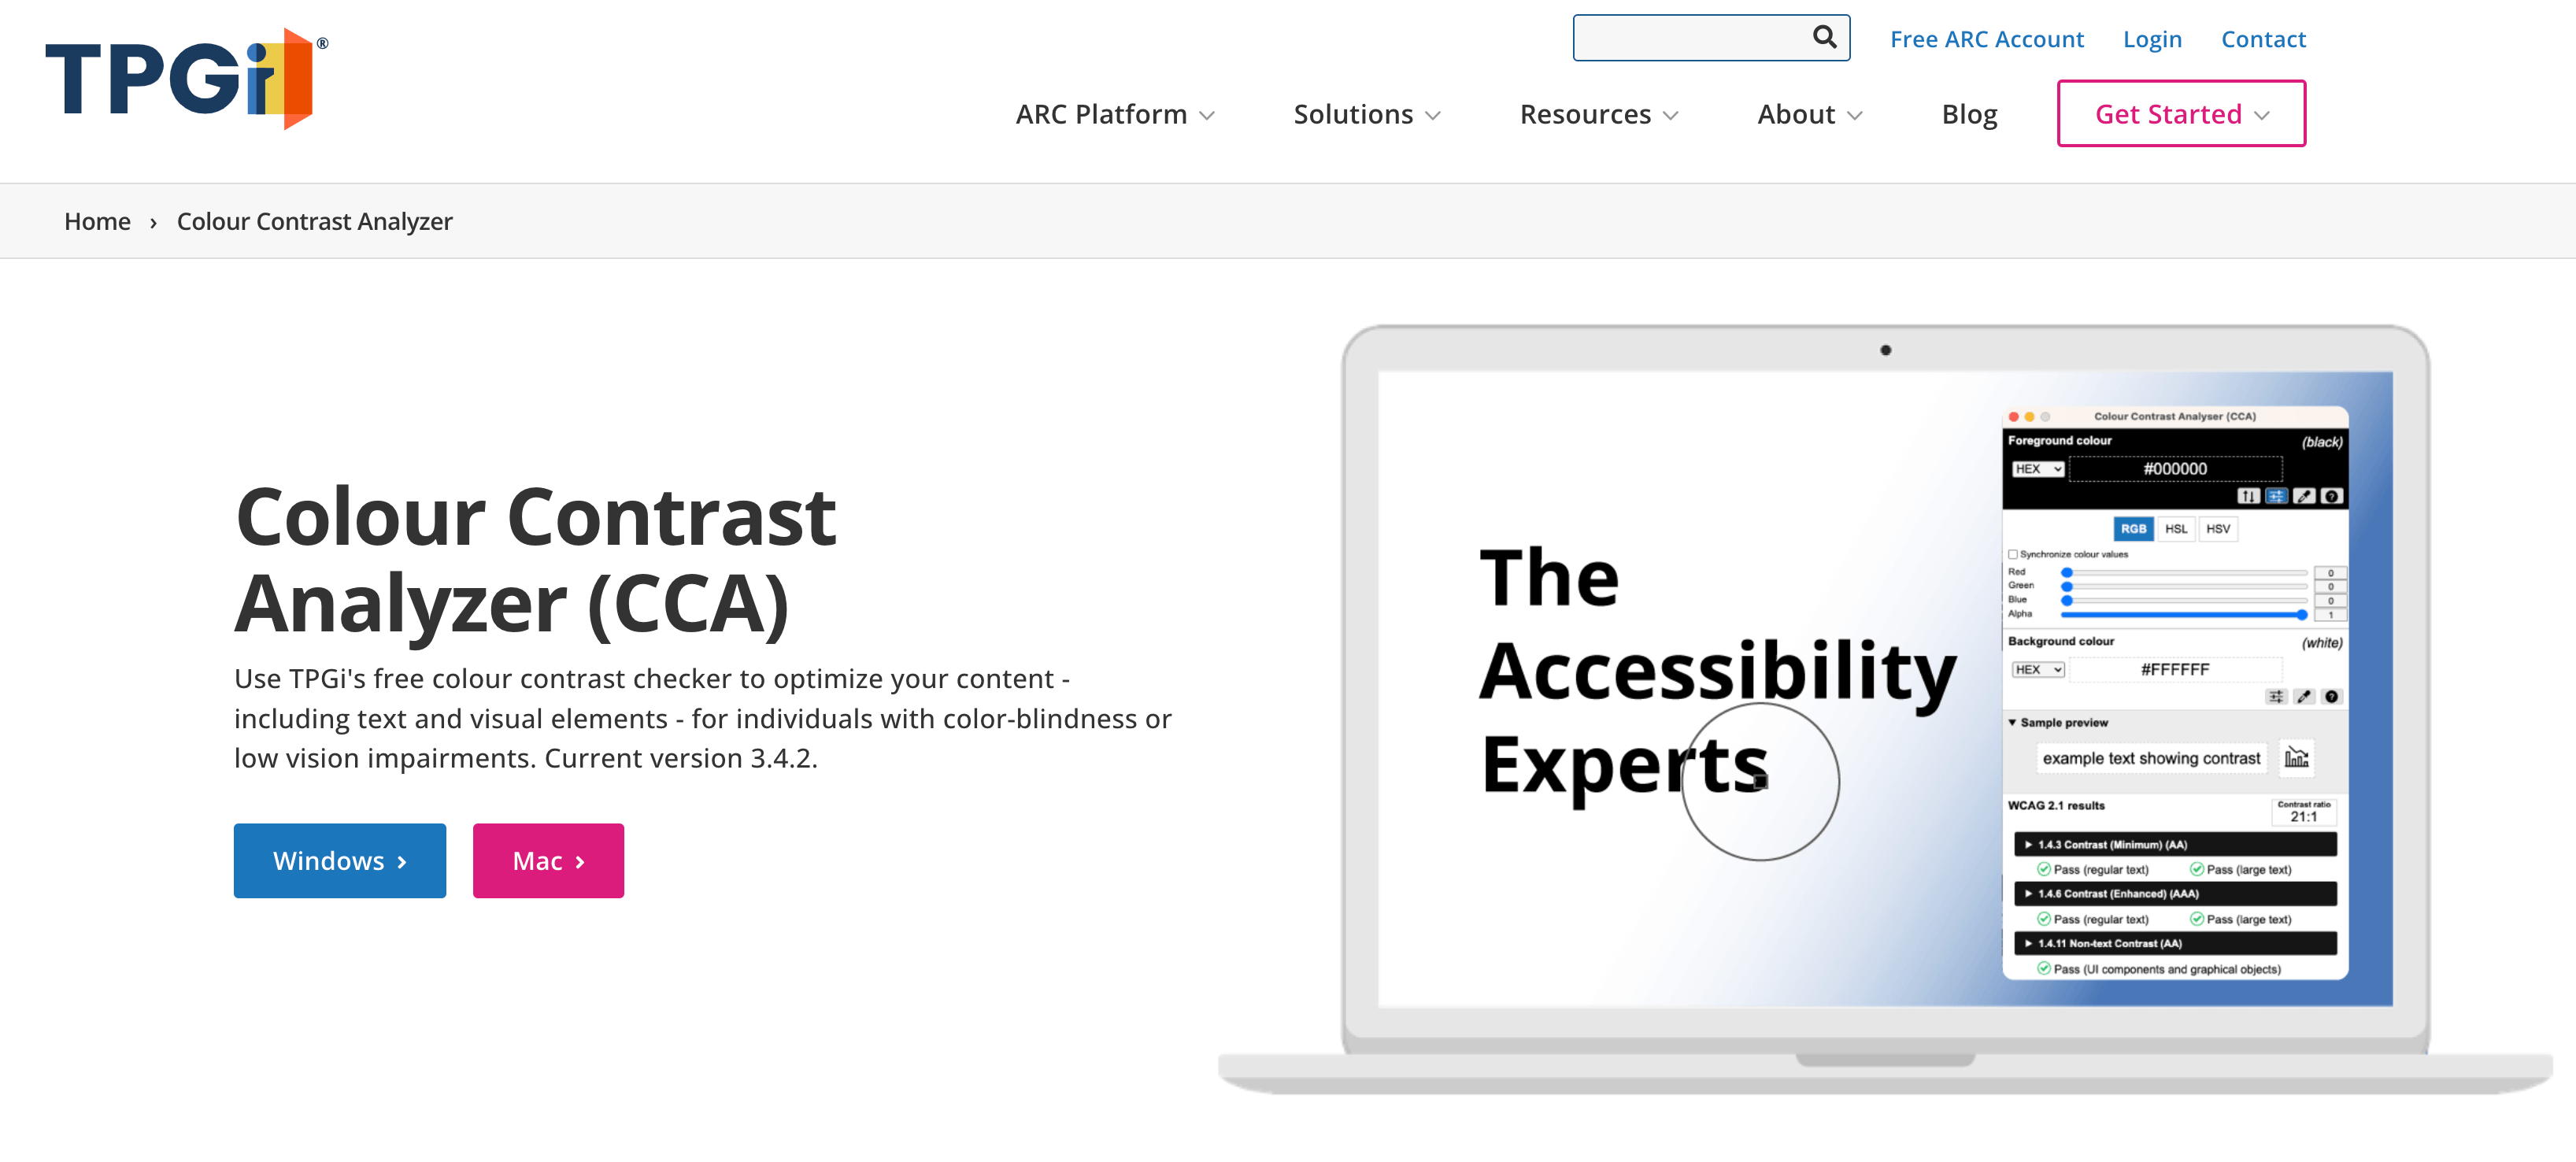Click pass checkmark for 1.4.6 regular text
Viewport: 2576px width, 1162px height.
[x=2044, y=919]
